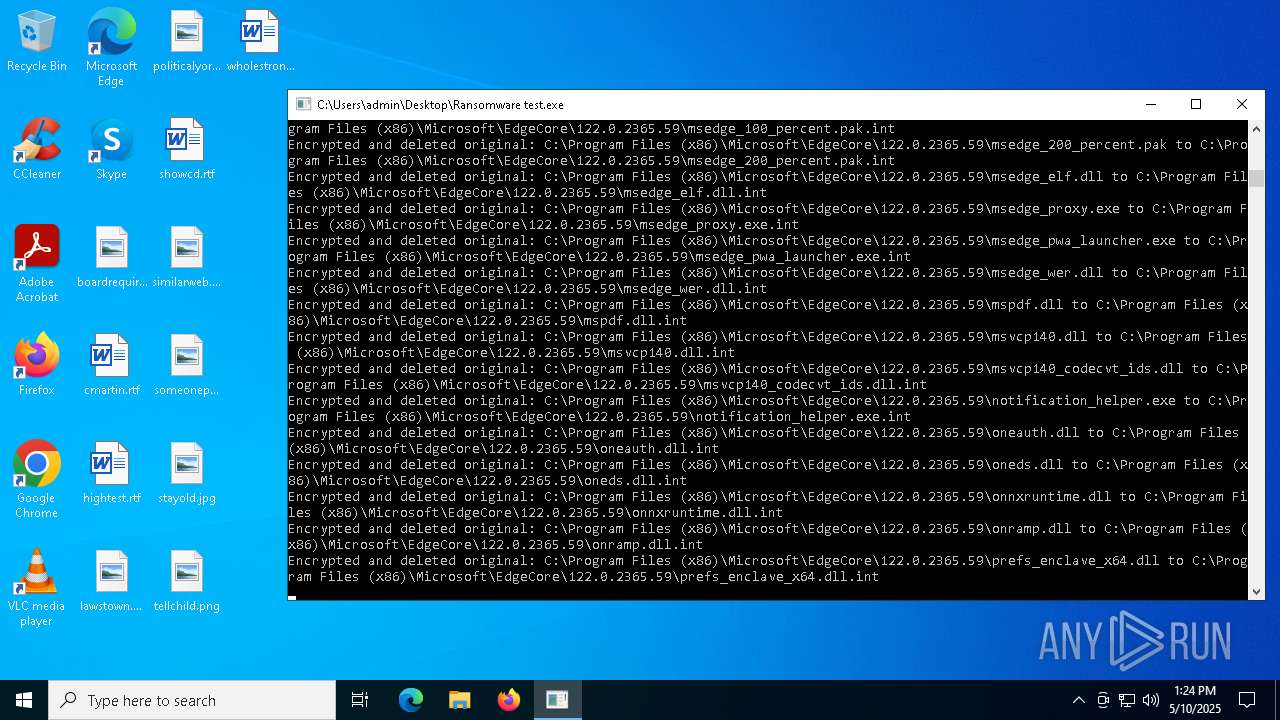
Task: Select similarweb image file on desktop
Action: coord(186,258)
